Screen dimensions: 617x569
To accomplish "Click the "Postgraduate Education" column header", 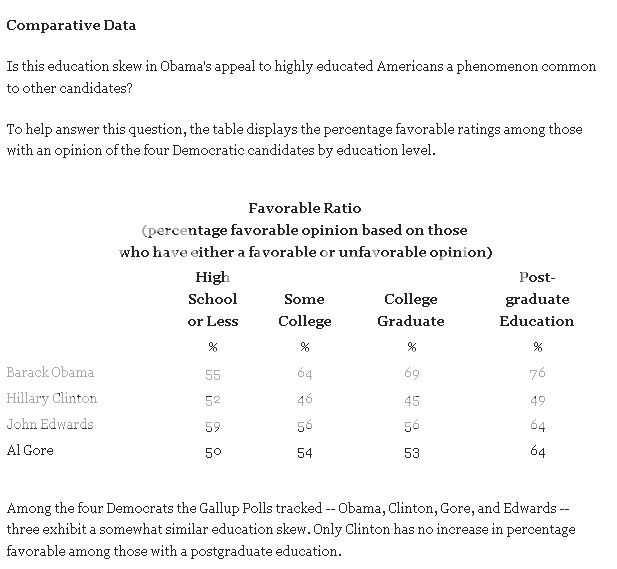I will pos(537,299).
